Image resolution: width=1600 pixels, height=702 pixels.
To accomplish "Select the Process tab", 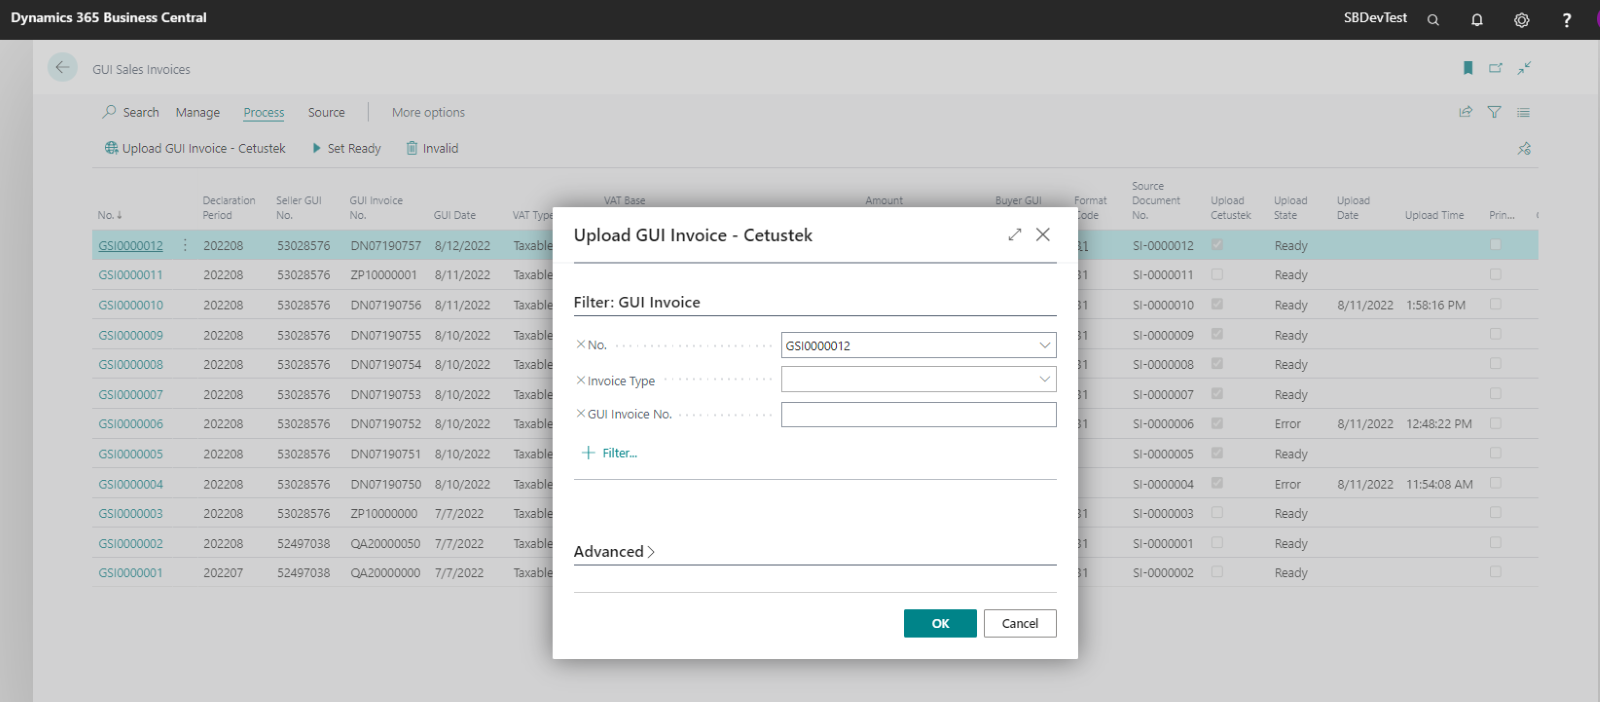I will [264, 112].
